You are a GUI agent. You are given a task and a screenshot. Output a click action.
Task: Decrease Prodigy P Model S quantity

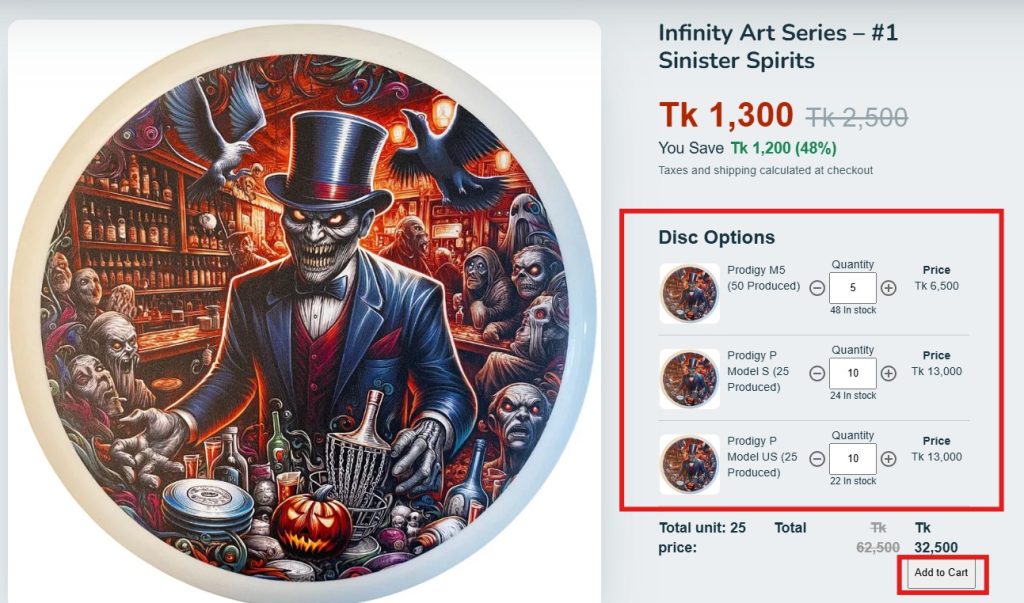click(x=817, y=373)
